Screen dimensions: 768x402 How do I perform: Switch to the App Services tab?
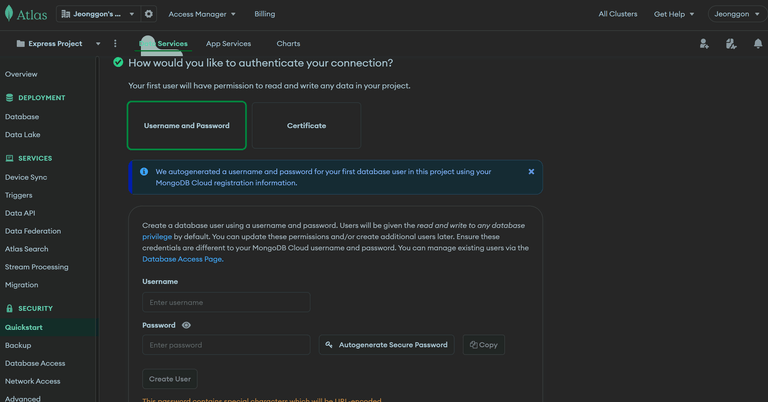[x=228, y=44]
